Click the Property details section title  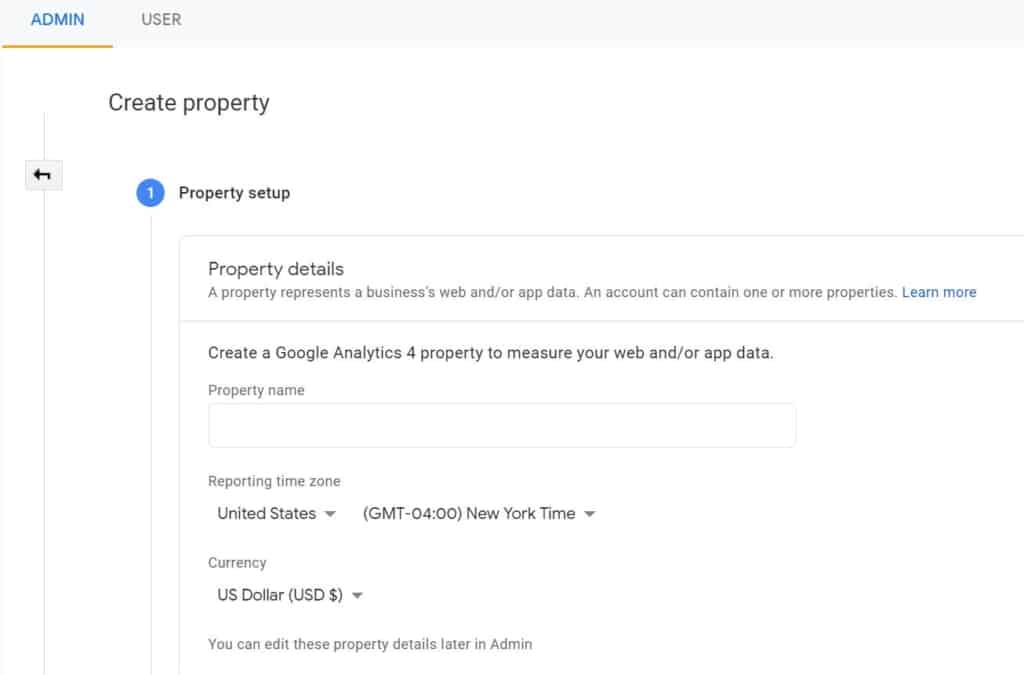coord(276,269)
